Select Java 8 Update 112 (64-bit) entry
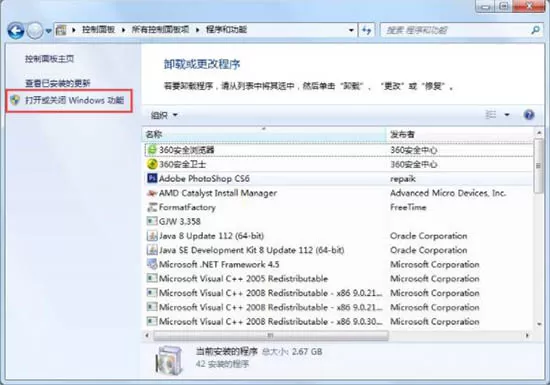 pyautogui.click(x=212, y=236)
